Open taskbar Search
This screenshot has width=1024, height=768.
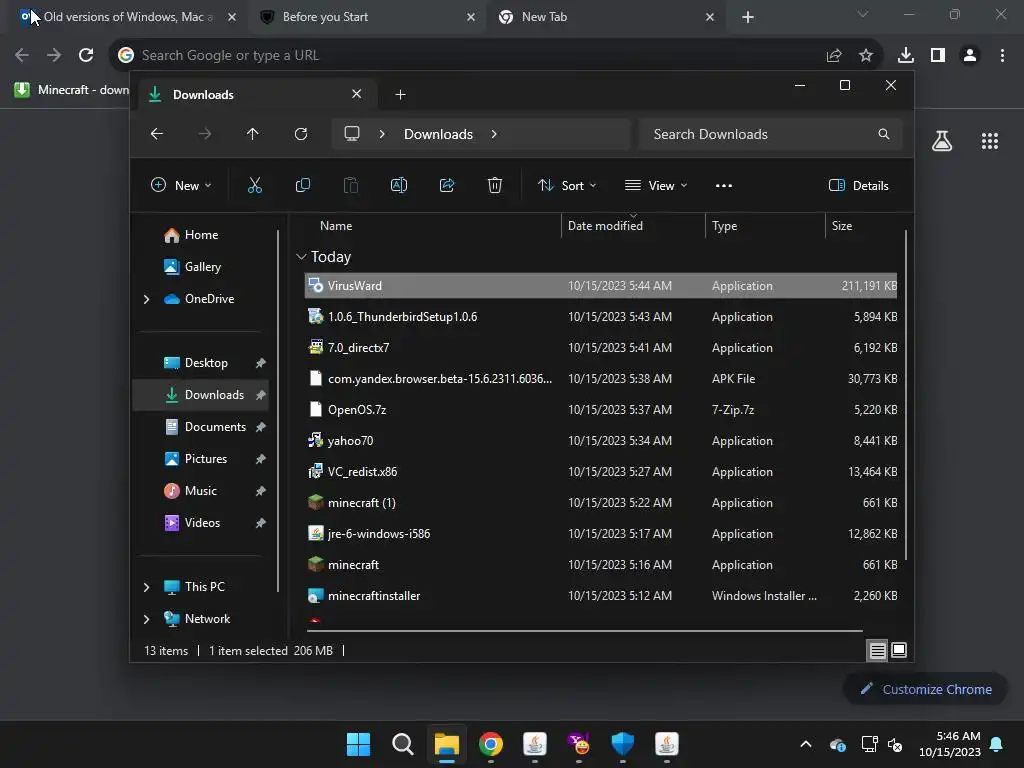[402, 744]
